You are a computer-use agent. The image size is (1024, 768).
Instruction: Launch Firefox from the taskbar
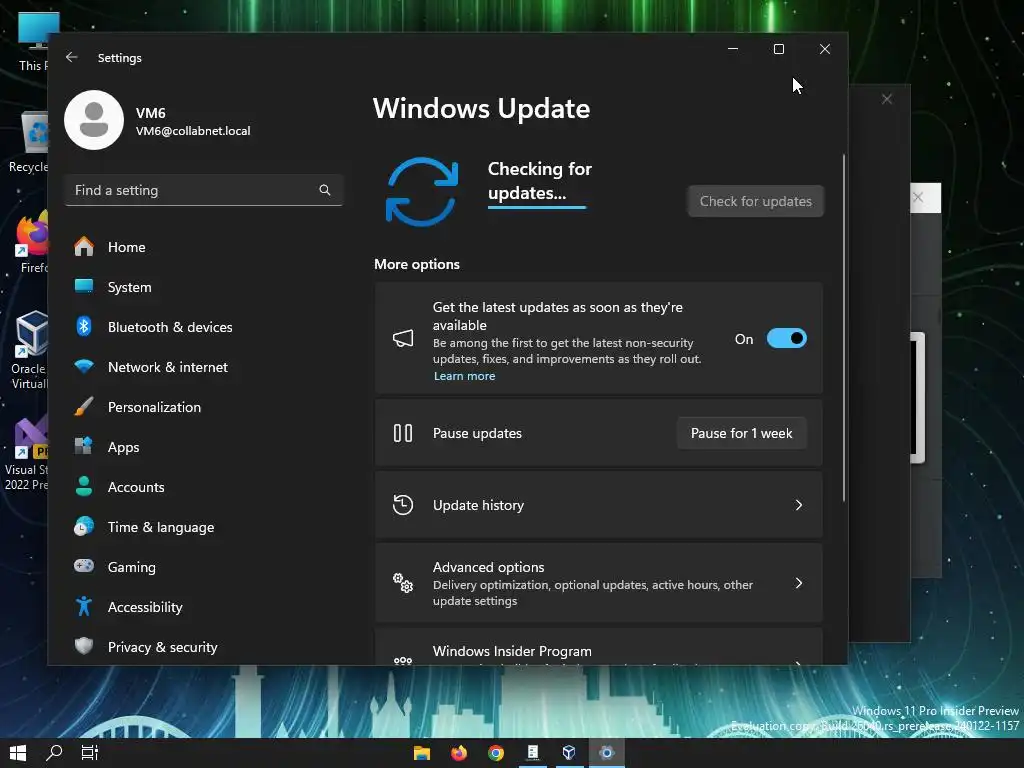point(459,753)
